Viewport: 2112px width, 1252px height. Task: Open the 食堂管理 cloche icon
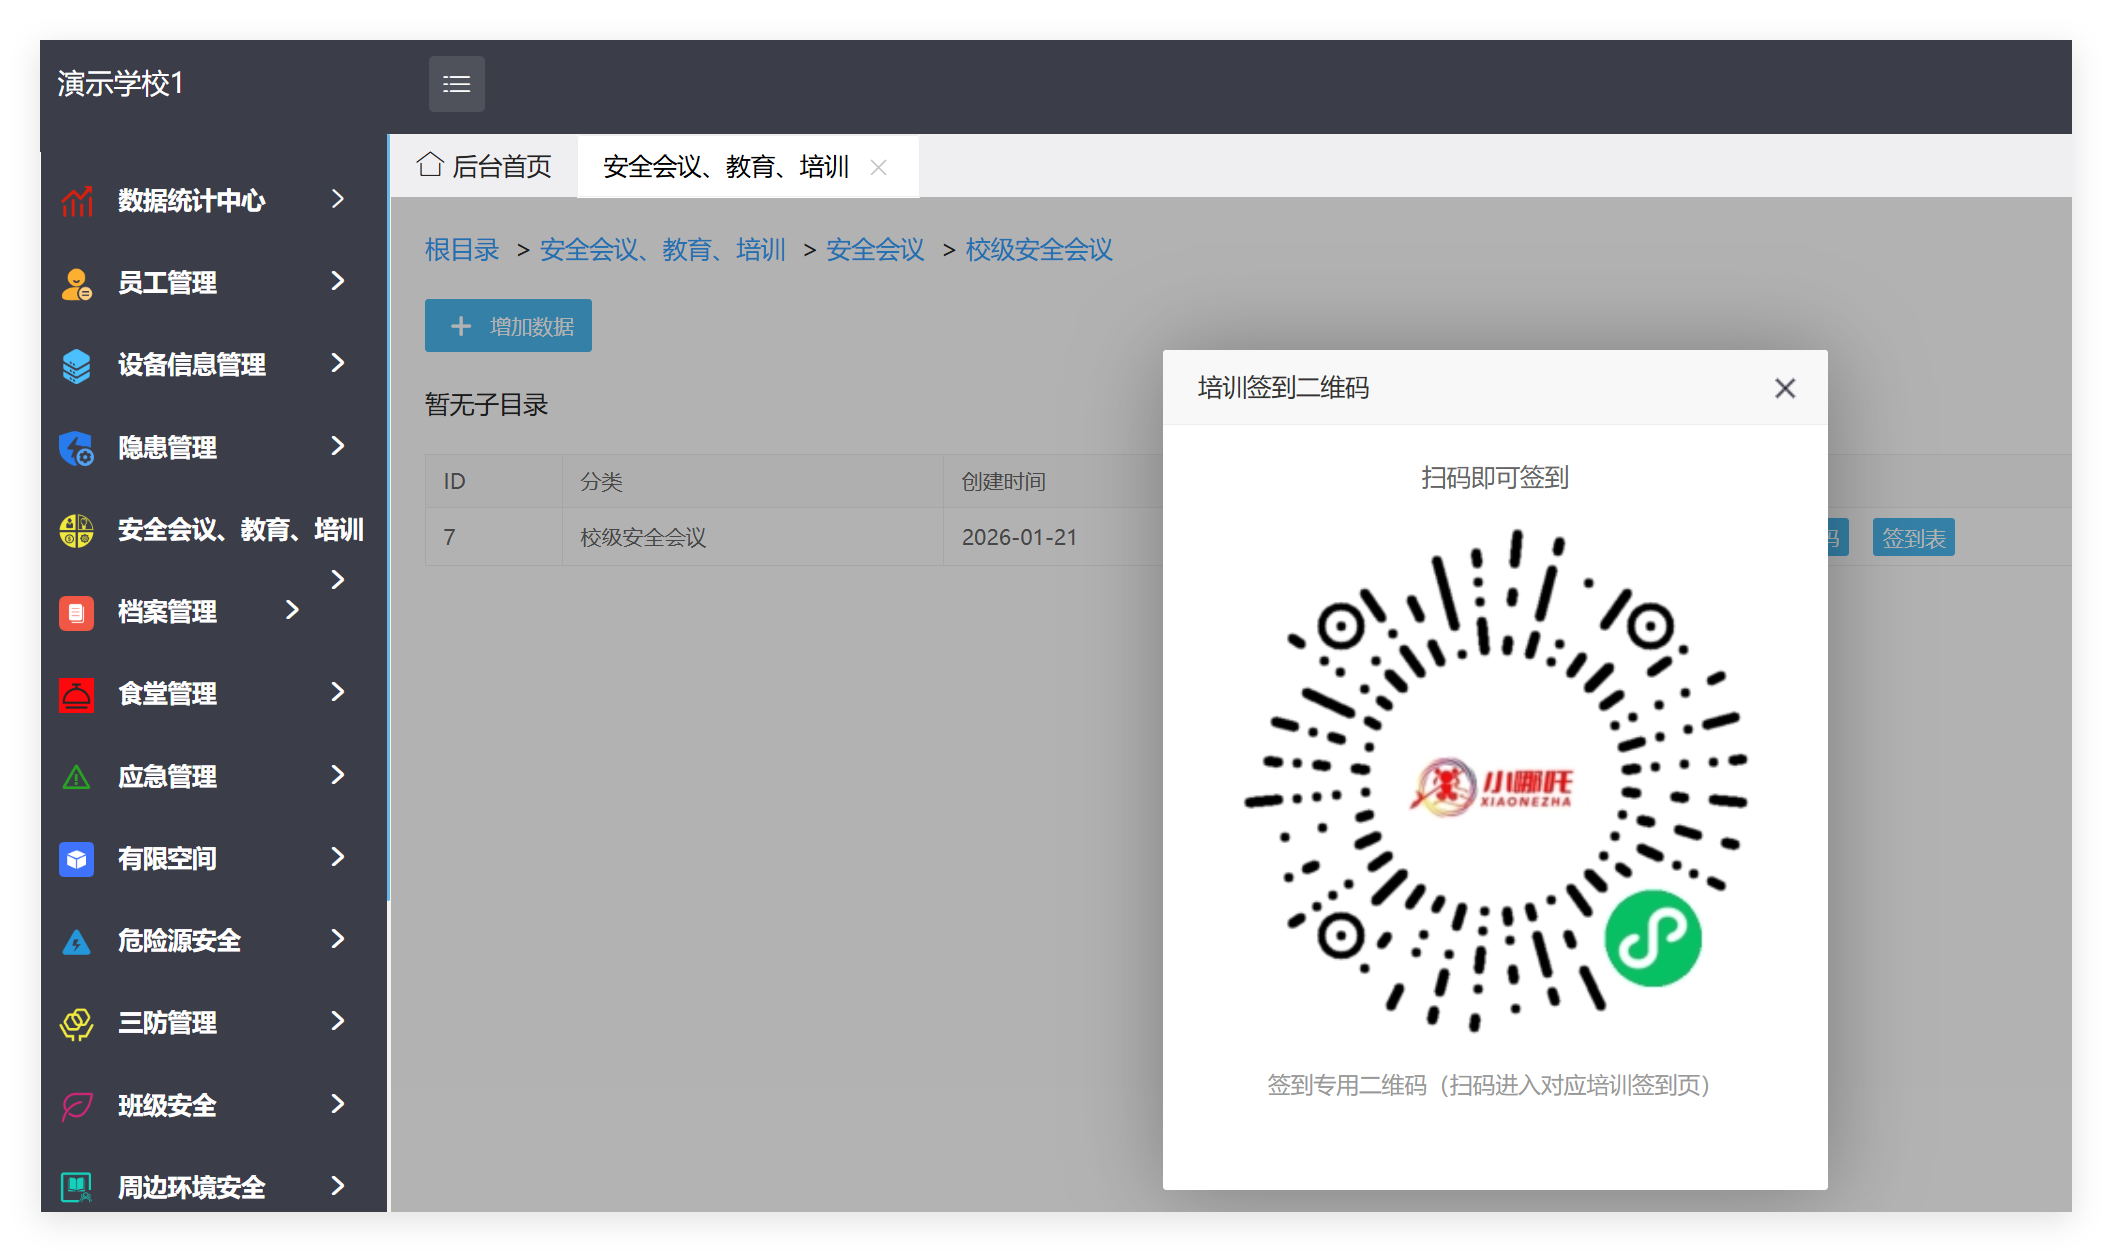pyautogui.click(x=75, y=693)
